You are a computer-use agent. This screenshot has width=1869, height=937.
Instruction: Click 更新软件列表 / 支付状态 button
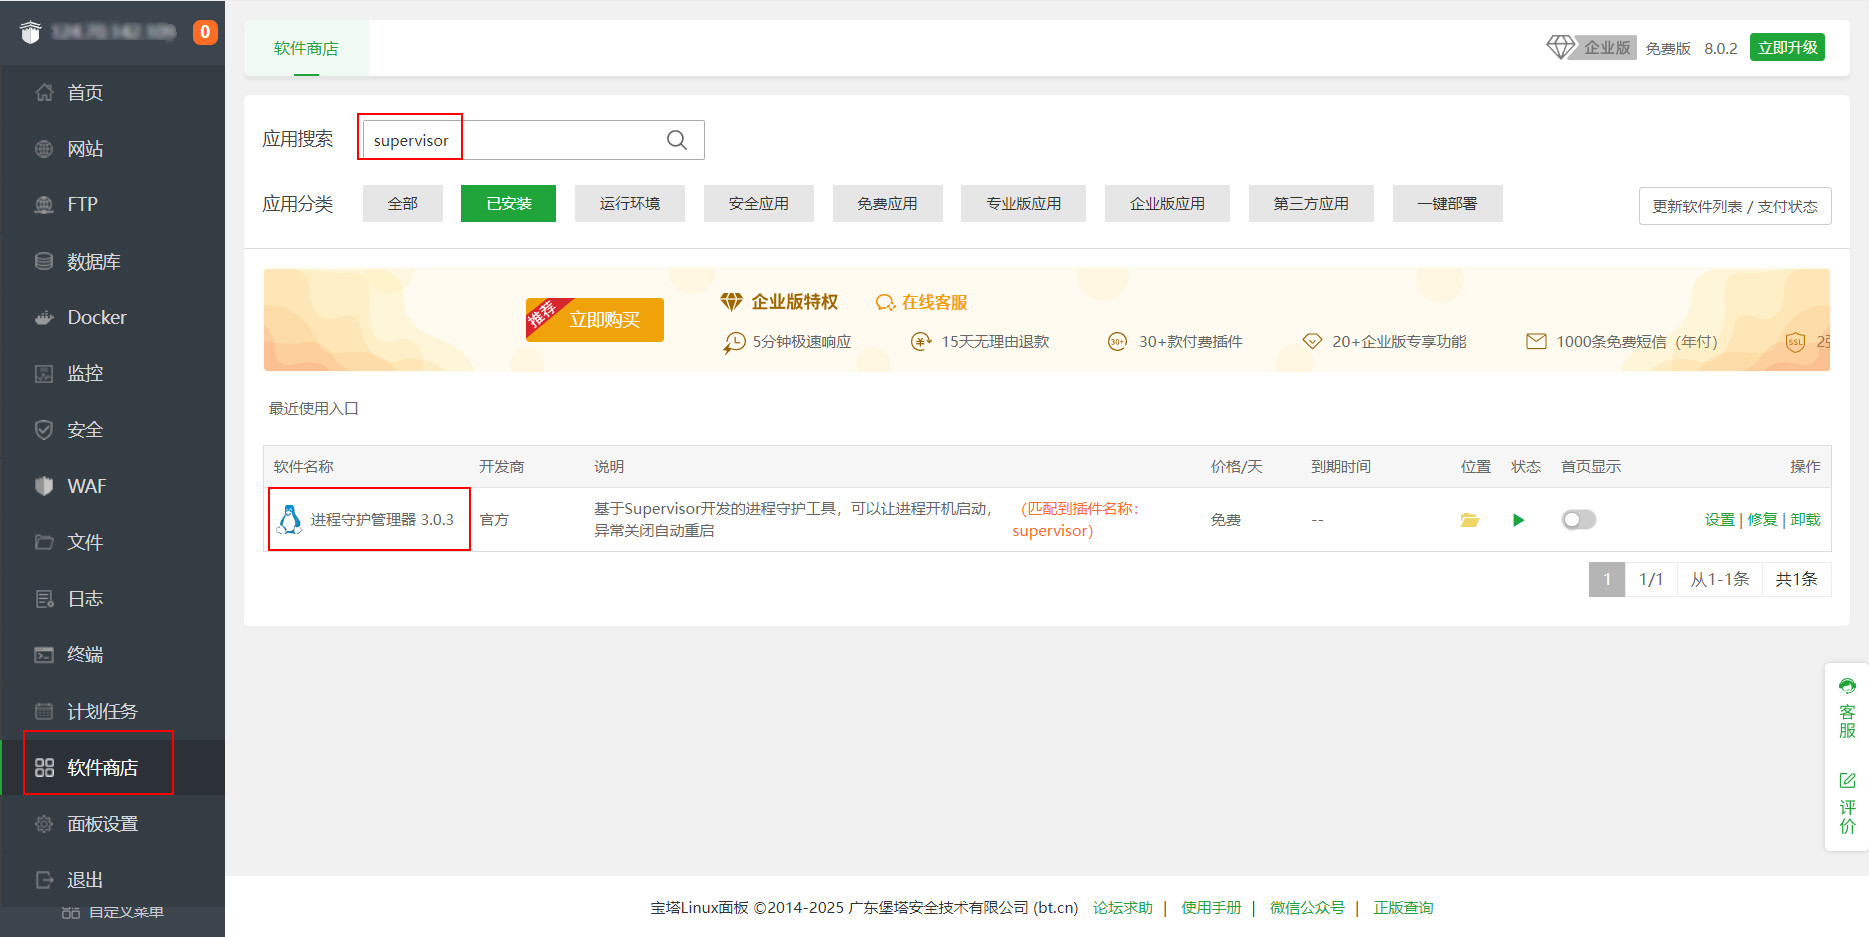[1734, 206]
